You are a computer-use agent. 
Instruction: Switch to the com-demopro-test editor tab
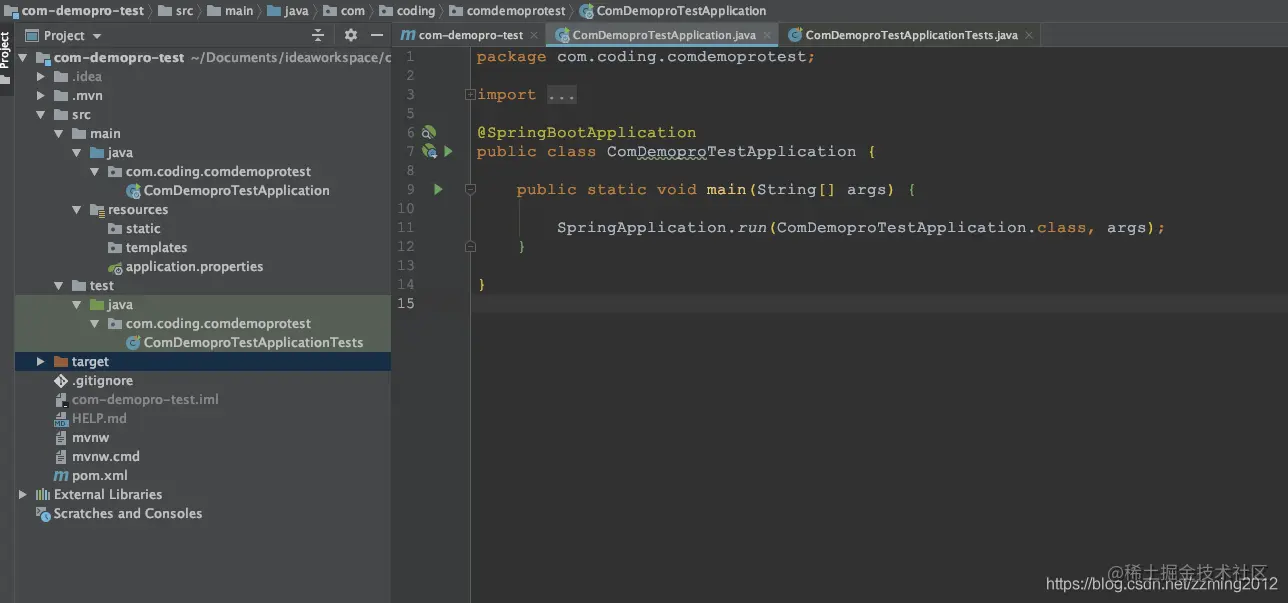[x=461, y=35]
